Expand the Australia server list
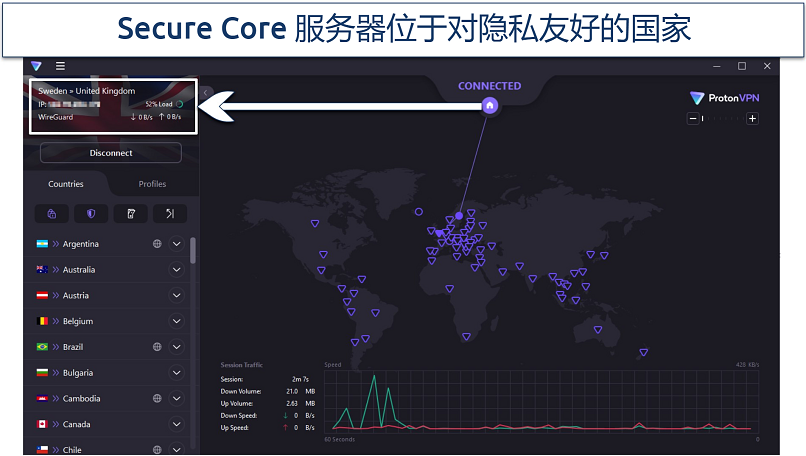806x456 pixels. coord(177,270)
